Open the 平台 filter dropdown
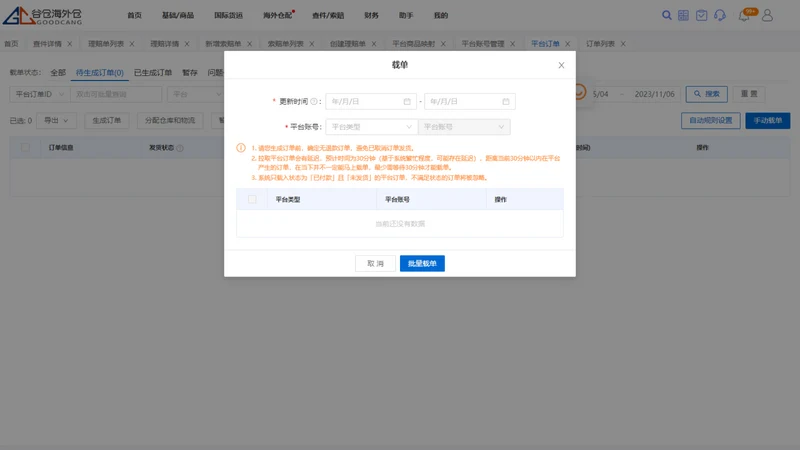The height and width of the screenshot is (450, 800). [195, 94]
